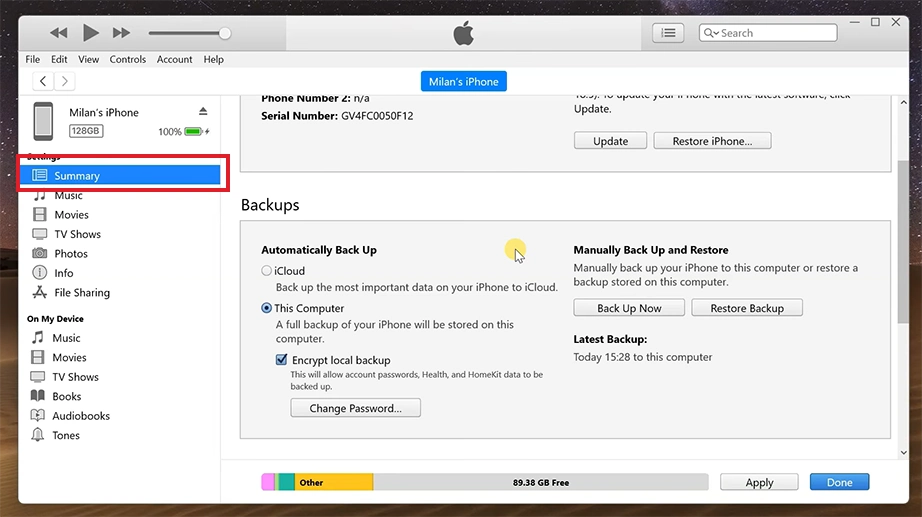
Task: Click the Apple logo in the top bar
Action: pyautogui.click(x=463, y=33)
